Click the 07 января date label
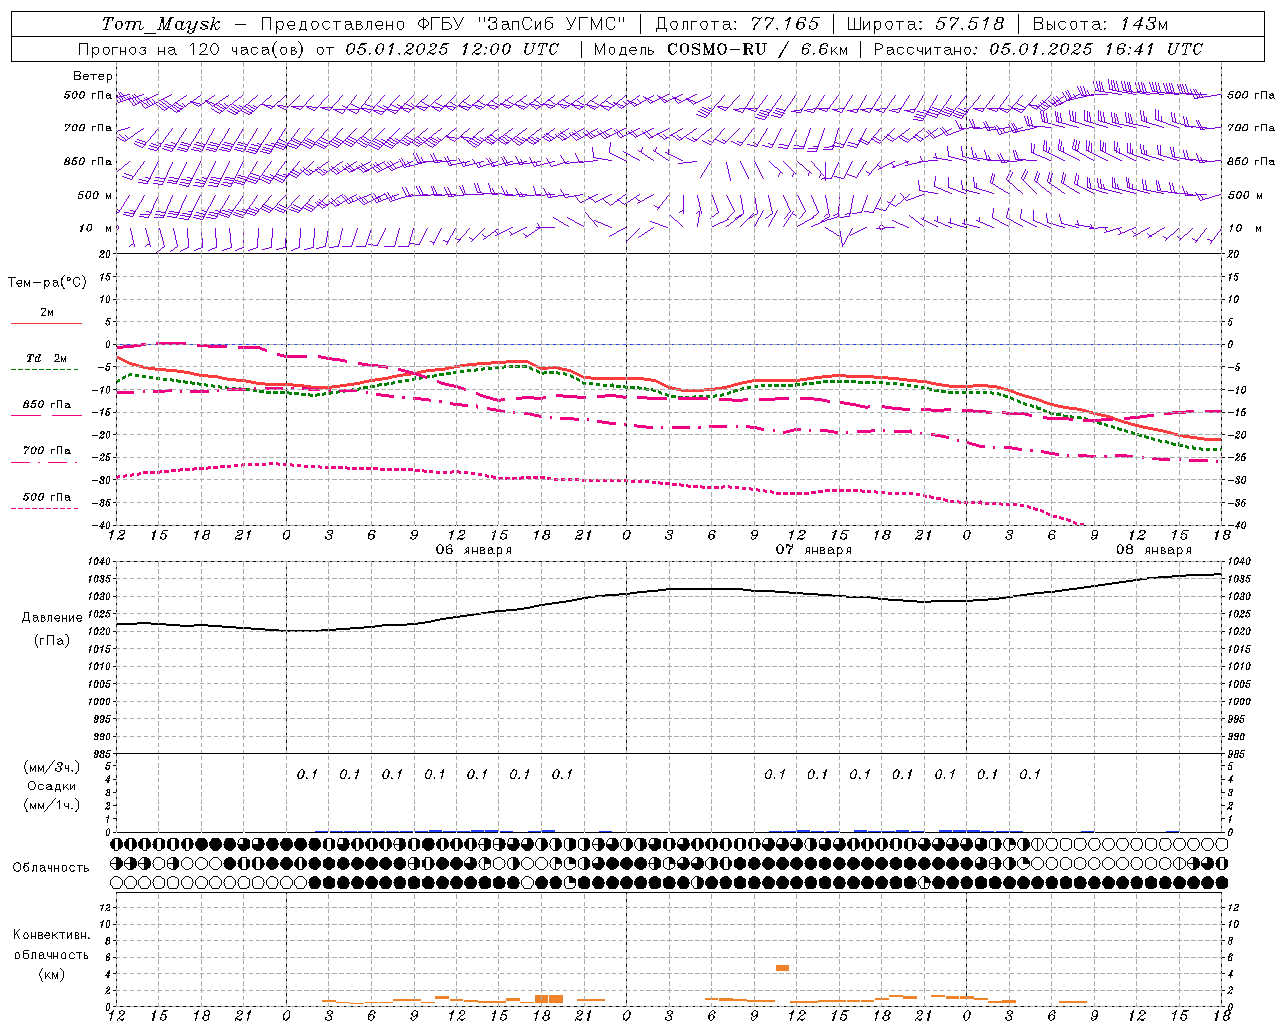The height and width of the screenshot is (1024, 1280). [x=814, y=550]
